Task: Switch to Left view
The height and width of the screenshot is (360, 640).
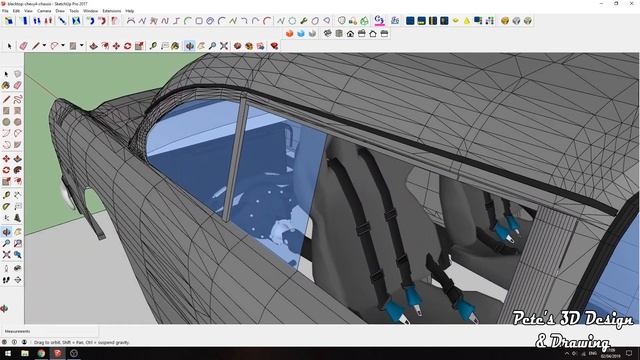Action: coord(384,33)
